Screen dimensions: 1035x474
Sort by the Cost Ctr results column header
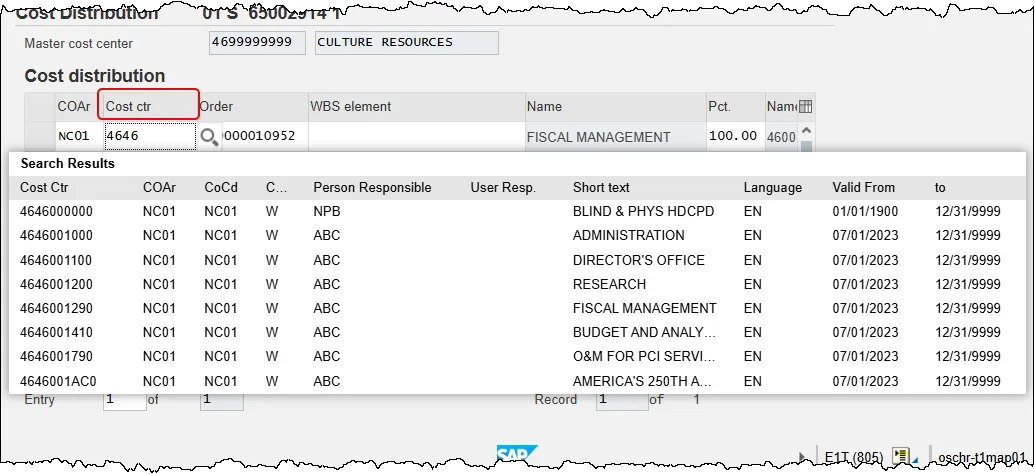point(44,187)
